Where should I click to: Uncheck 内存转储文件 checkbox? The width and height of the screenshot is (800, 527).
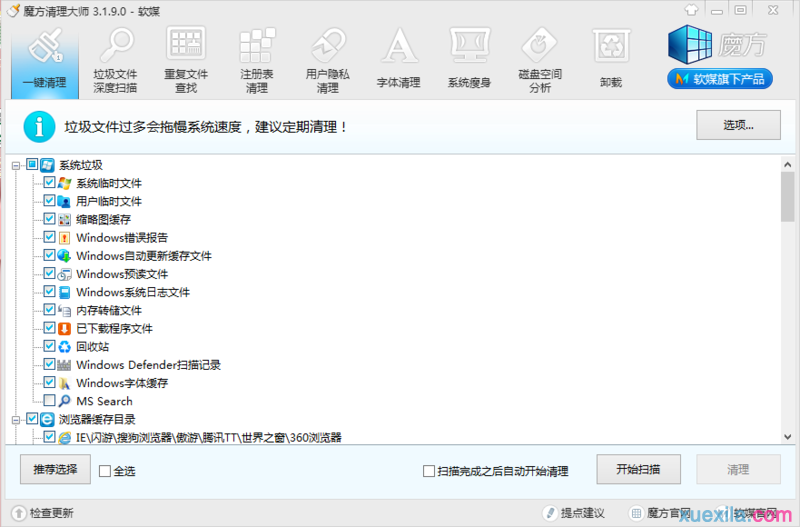coord(49,310)
